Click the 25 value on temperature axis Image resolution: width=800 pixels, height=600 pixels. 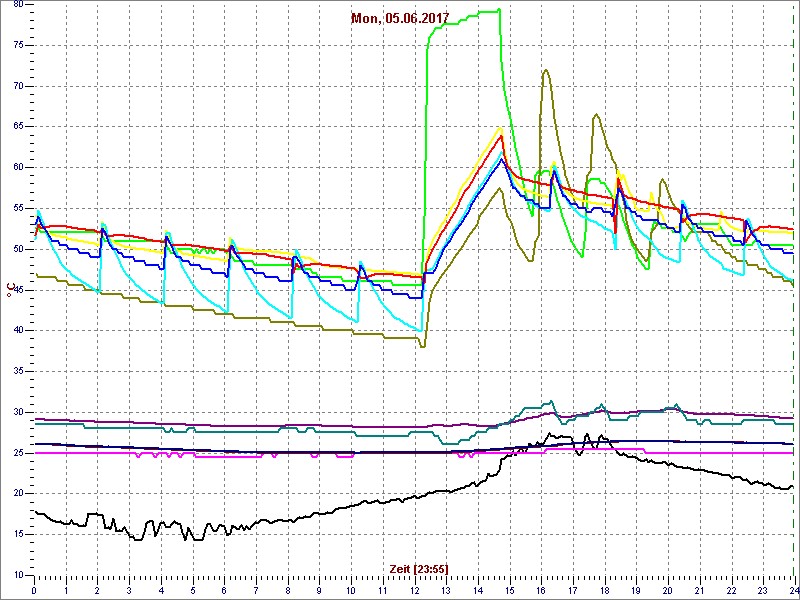(x=17, y=453)
